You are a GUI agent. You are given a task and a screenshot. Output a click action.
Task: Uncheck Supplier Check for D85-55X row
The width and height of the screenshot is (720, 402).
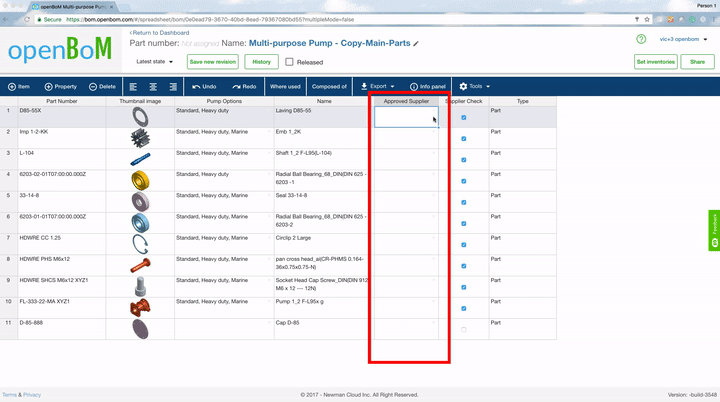463,118
